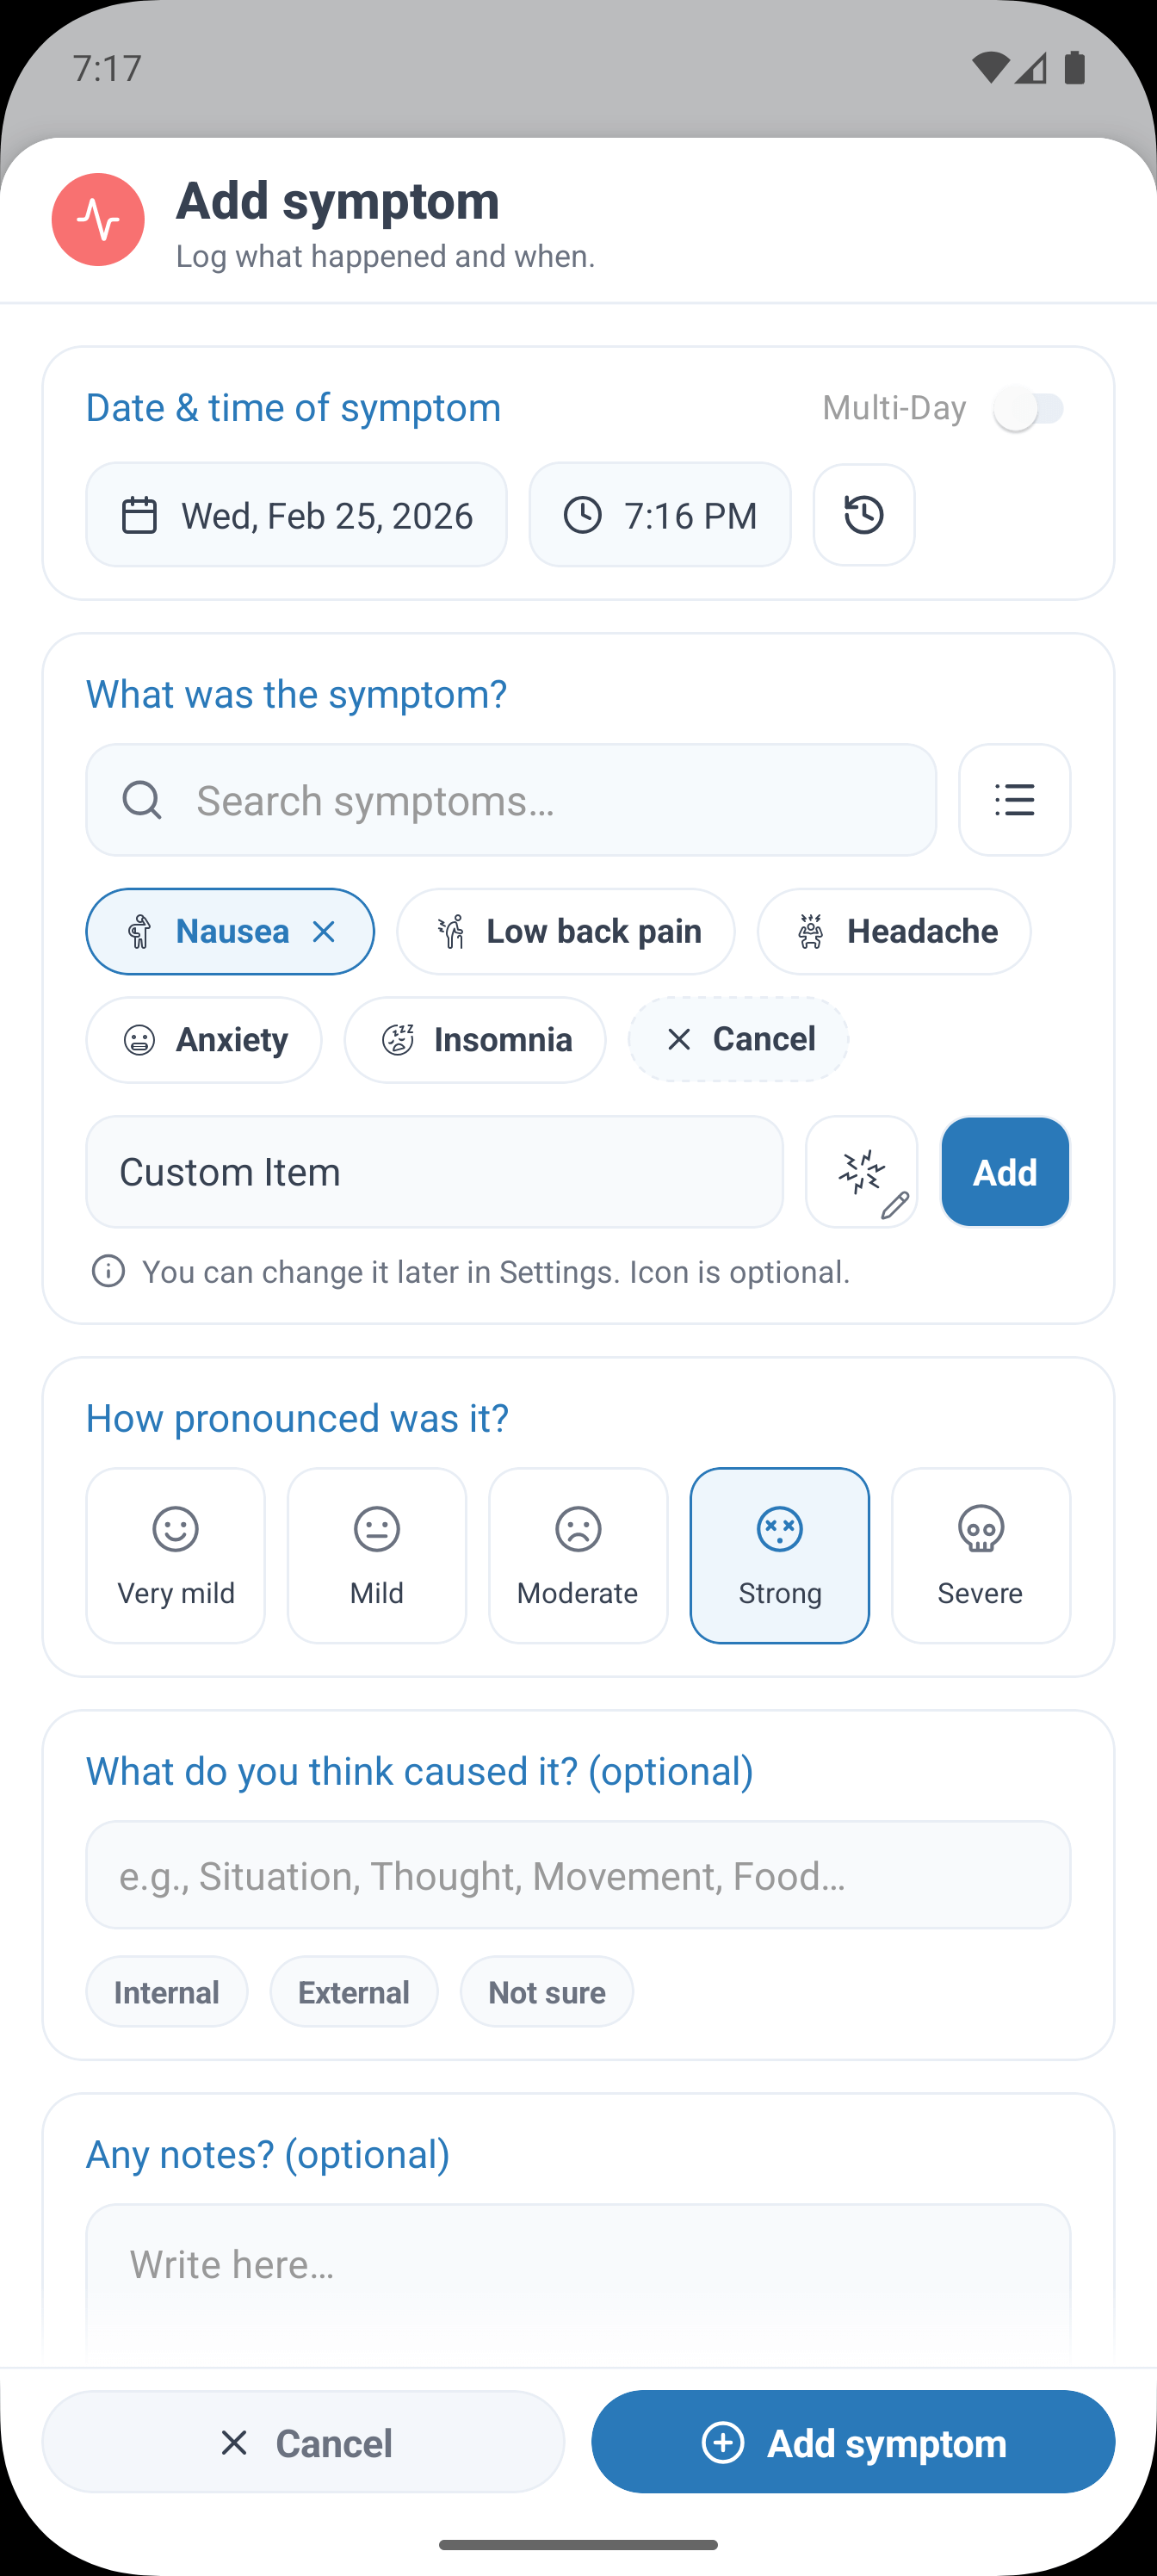Click the info icon below Custom Item
The image size is (1157, 2576).
pyautogui.click(x=107, y=1271)
